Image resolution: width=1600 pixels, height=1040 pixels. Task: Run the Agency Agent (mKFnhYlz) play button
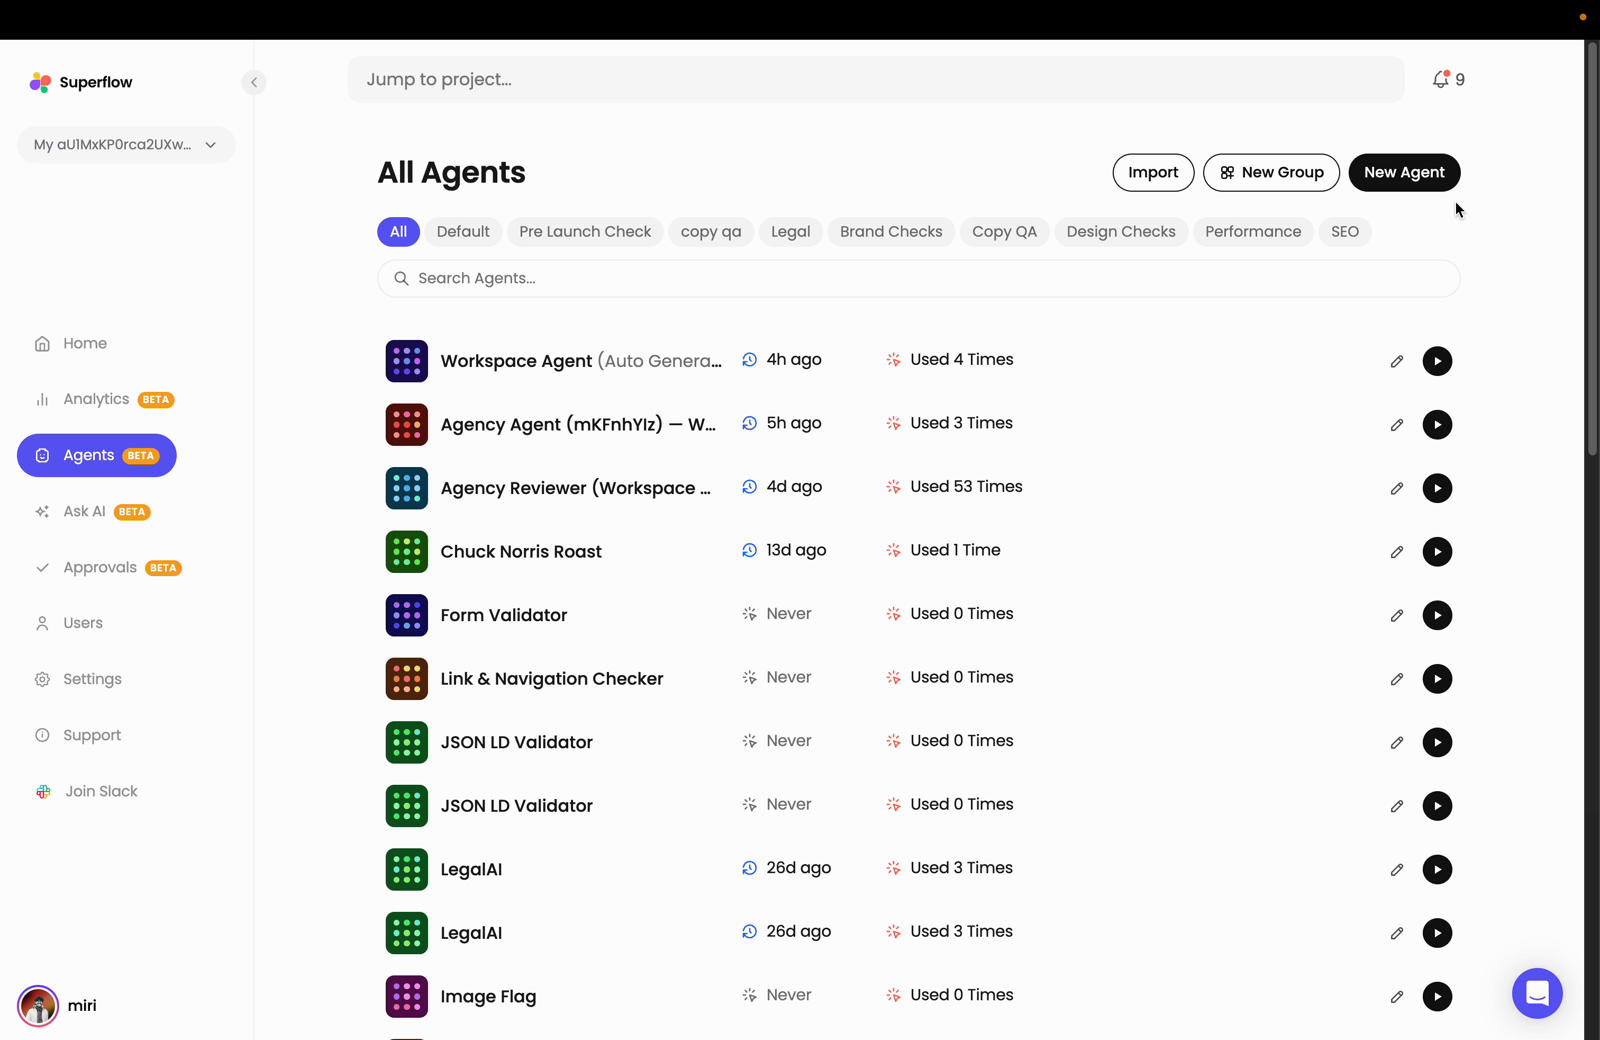click(x=1437, y=425)
